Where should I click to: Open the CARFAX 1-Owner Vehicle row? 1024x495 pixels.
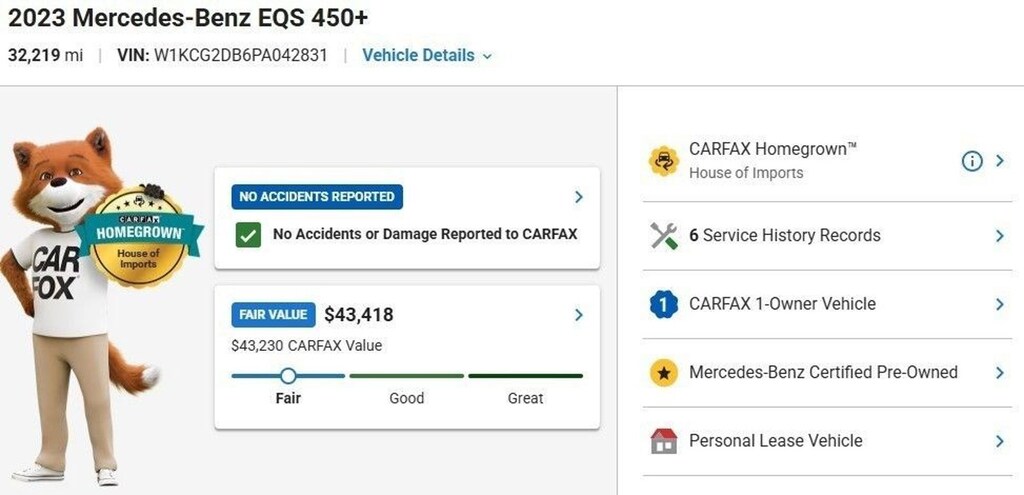[826, 304]
